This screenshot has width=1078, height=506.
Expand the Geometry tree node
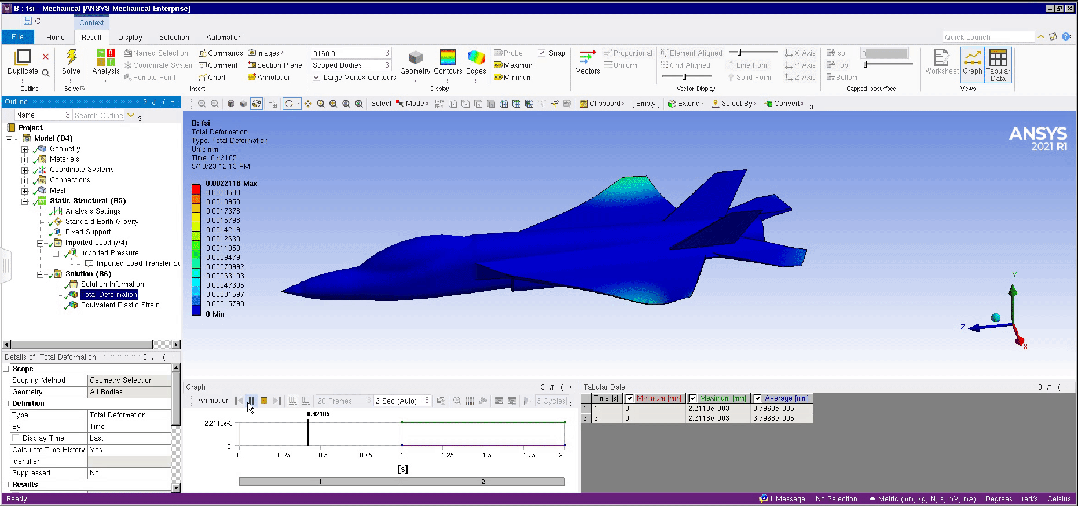pos(25,148)
